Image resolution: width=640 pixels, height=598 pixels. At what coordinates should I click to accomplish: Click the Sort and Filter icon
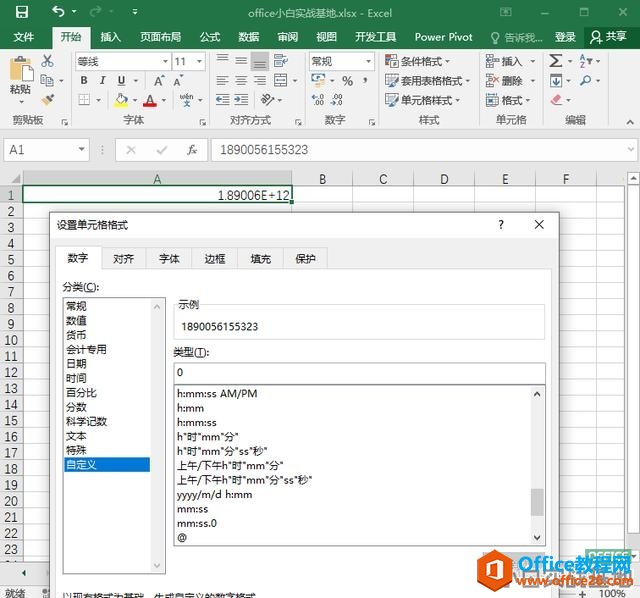click(x=586, y=61)
